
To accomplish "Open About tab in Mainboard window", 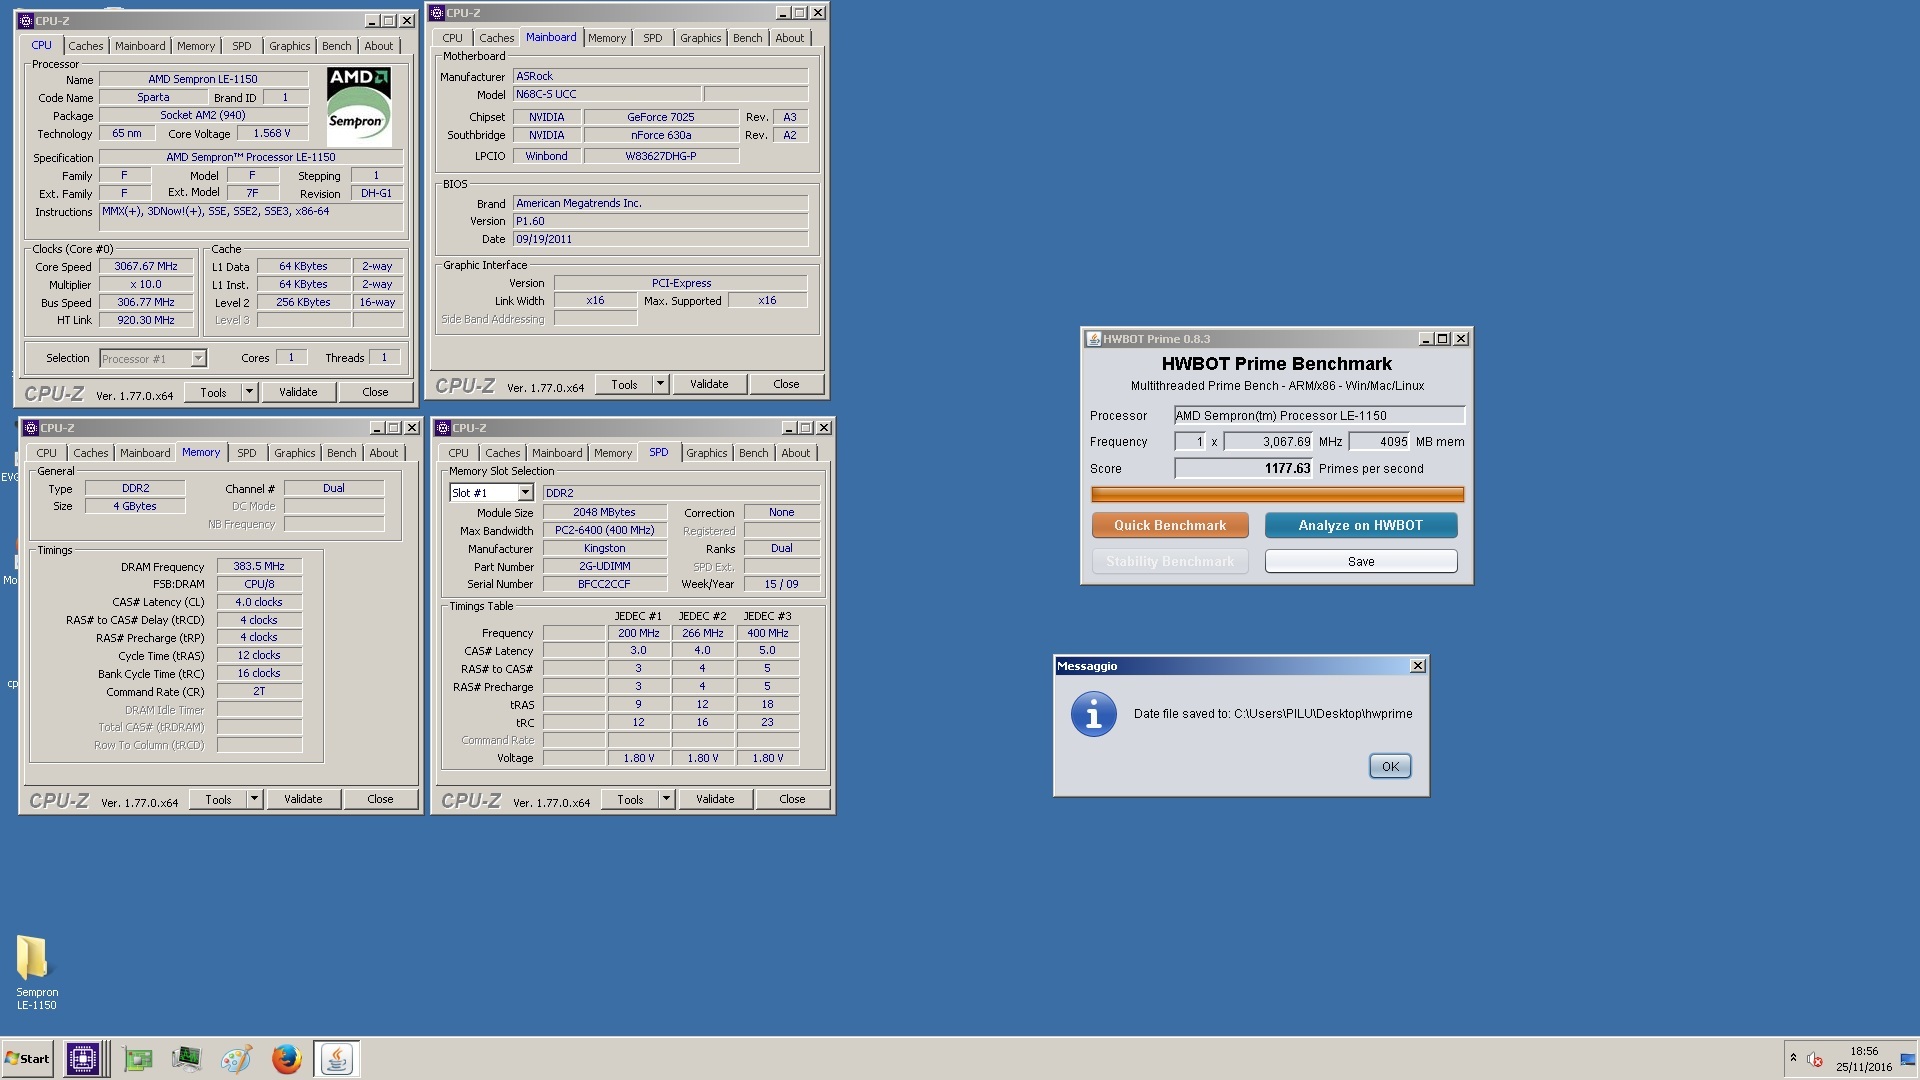I will pyautogui.click(x=790, y=38).
